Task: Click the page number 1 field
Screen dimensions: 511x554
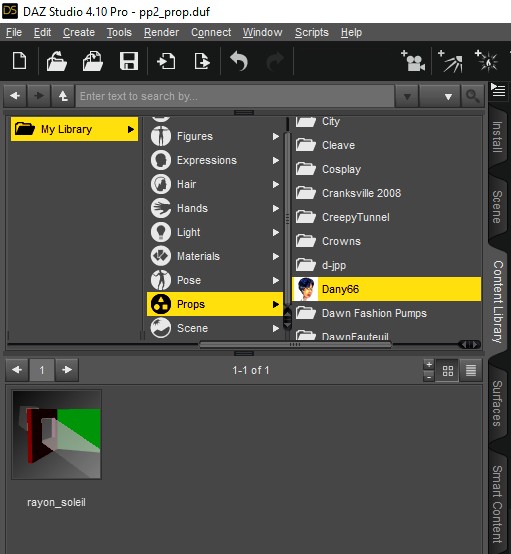Action: coord(42,370)
